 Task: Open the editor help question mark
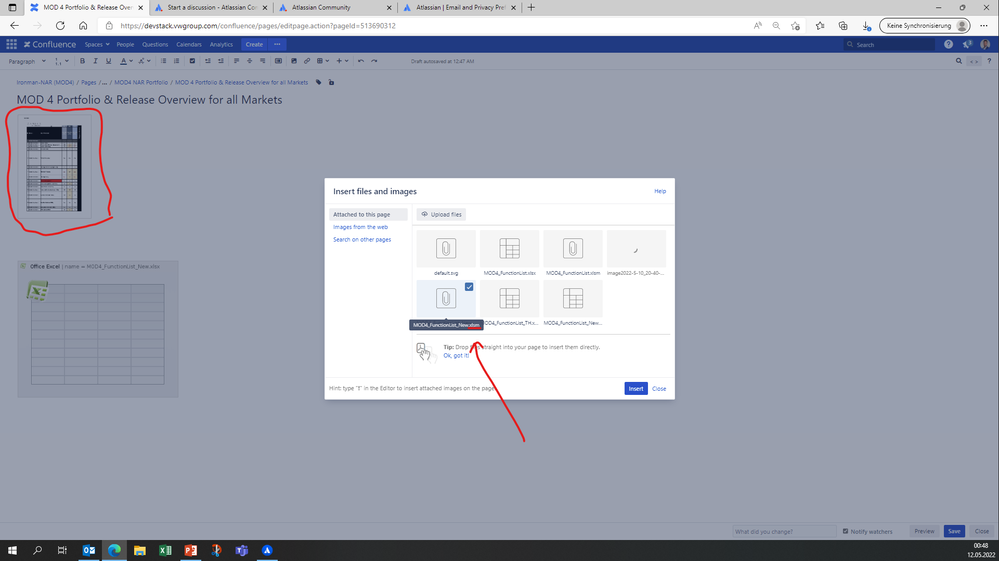989,61
